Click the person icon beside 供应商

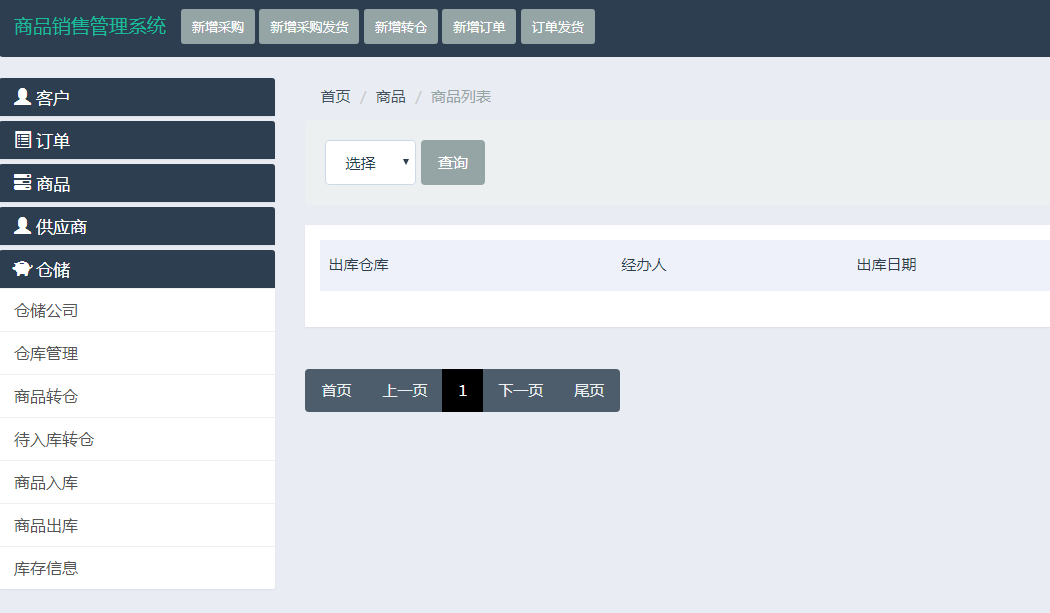[x=22, y=226]
